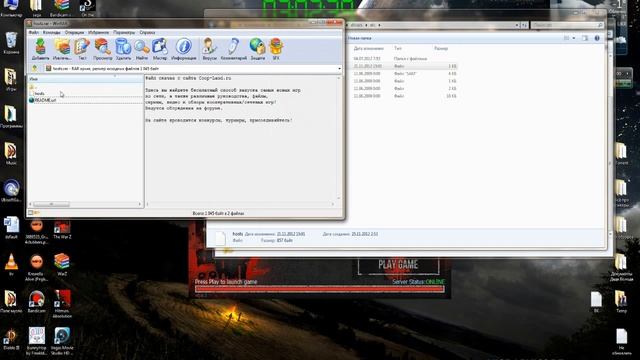Open the Справка menu in WinRAR
The height and width of the screenshot is (360, 640).
147,32
